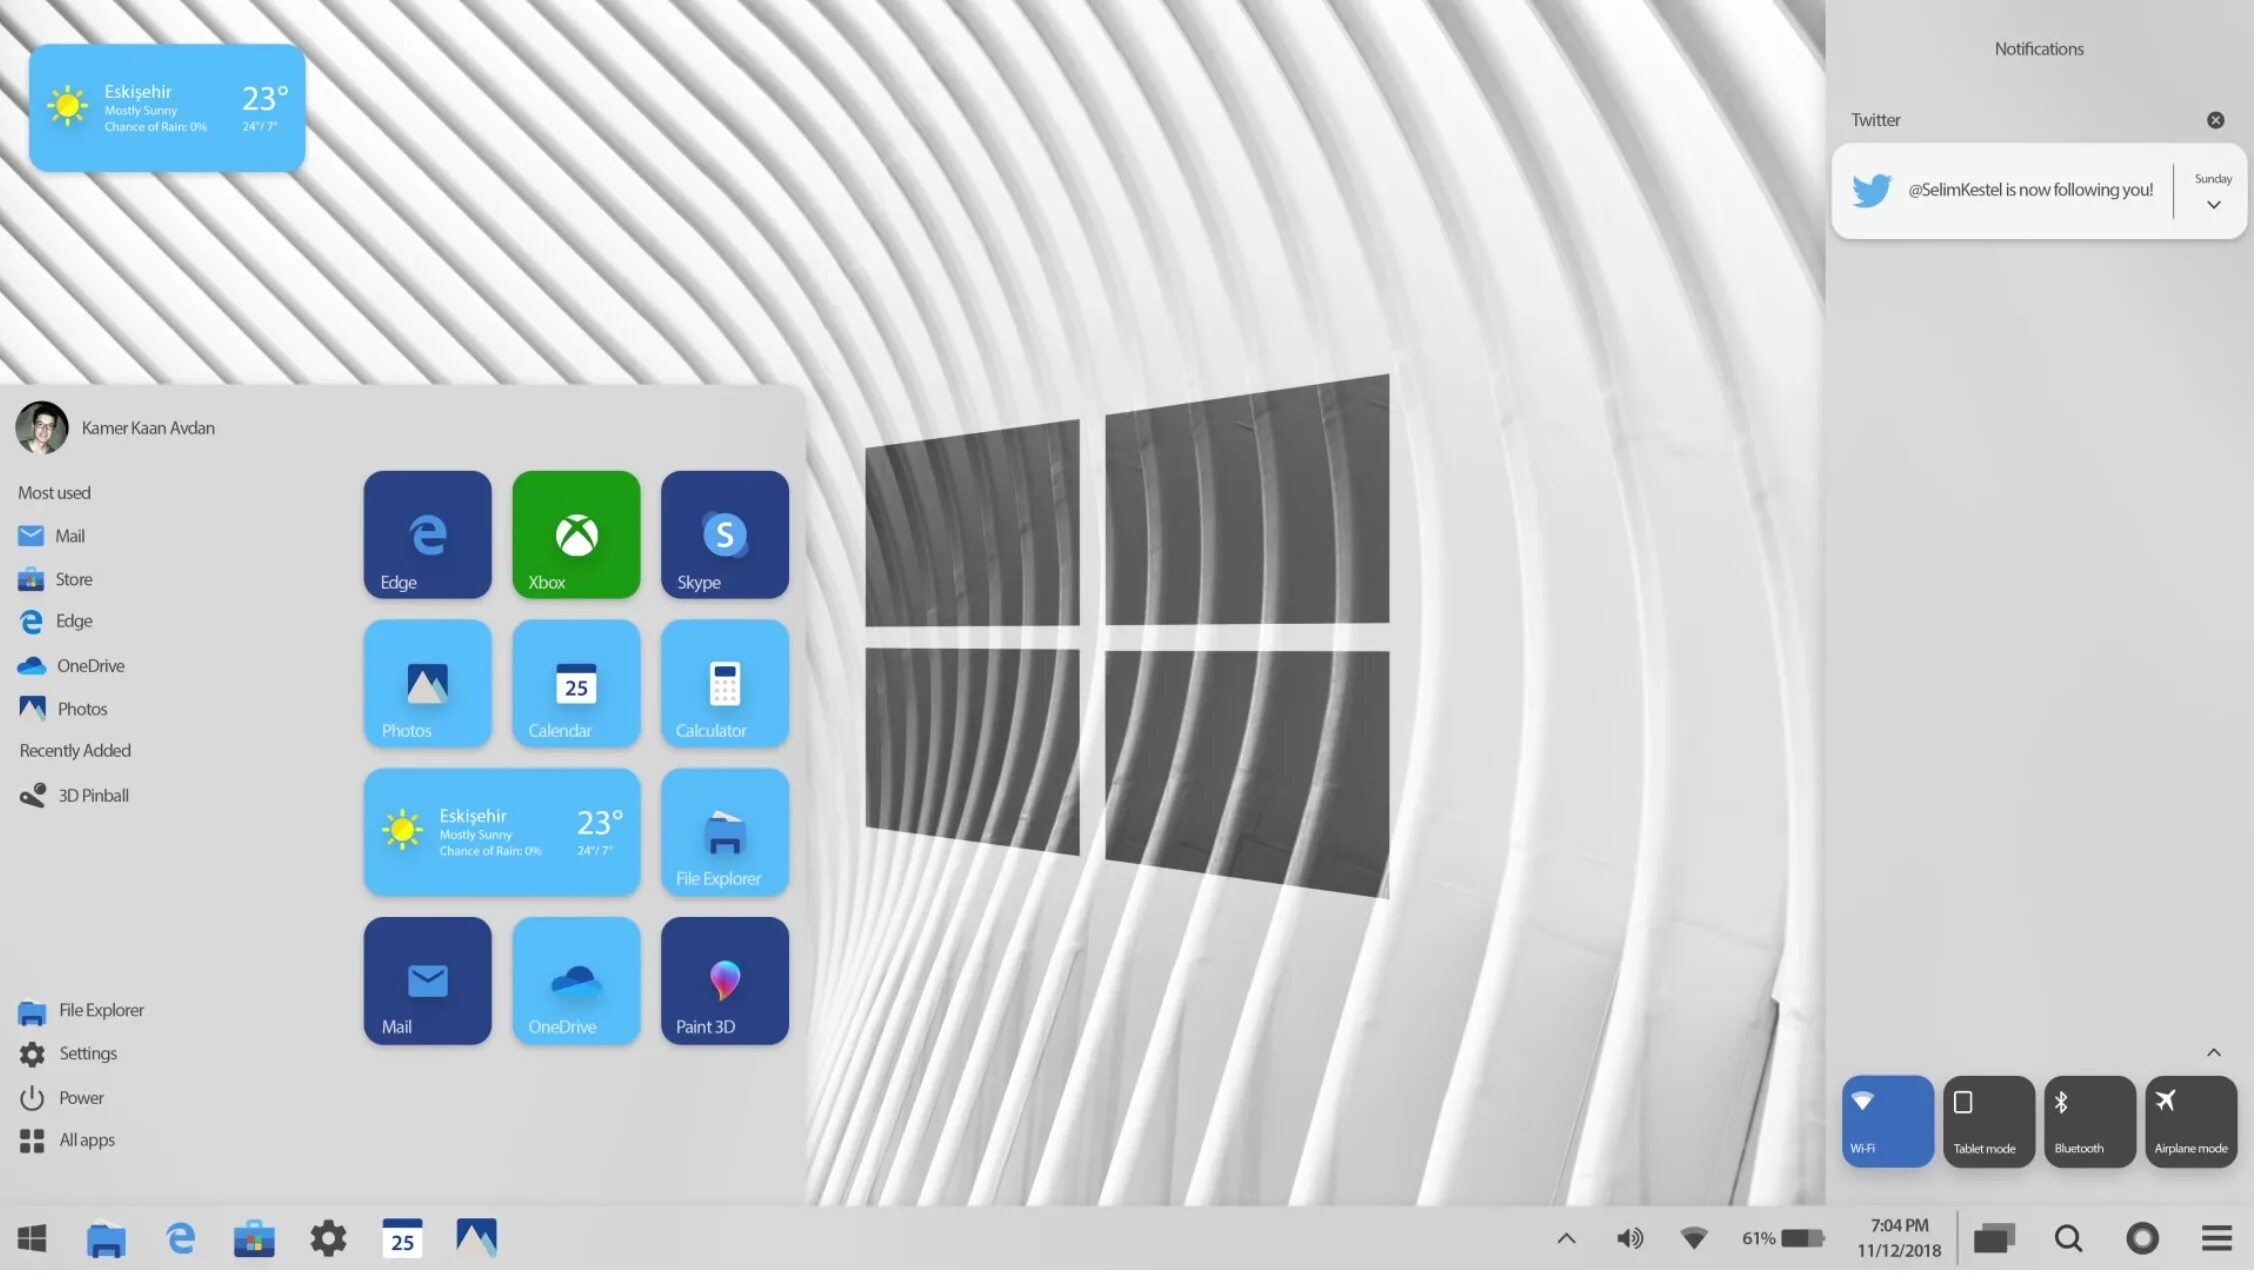Open the Xbox app tile
Image resolution: width=2254 pixels, height=1274 pixels.
click(x=576, y=534)
